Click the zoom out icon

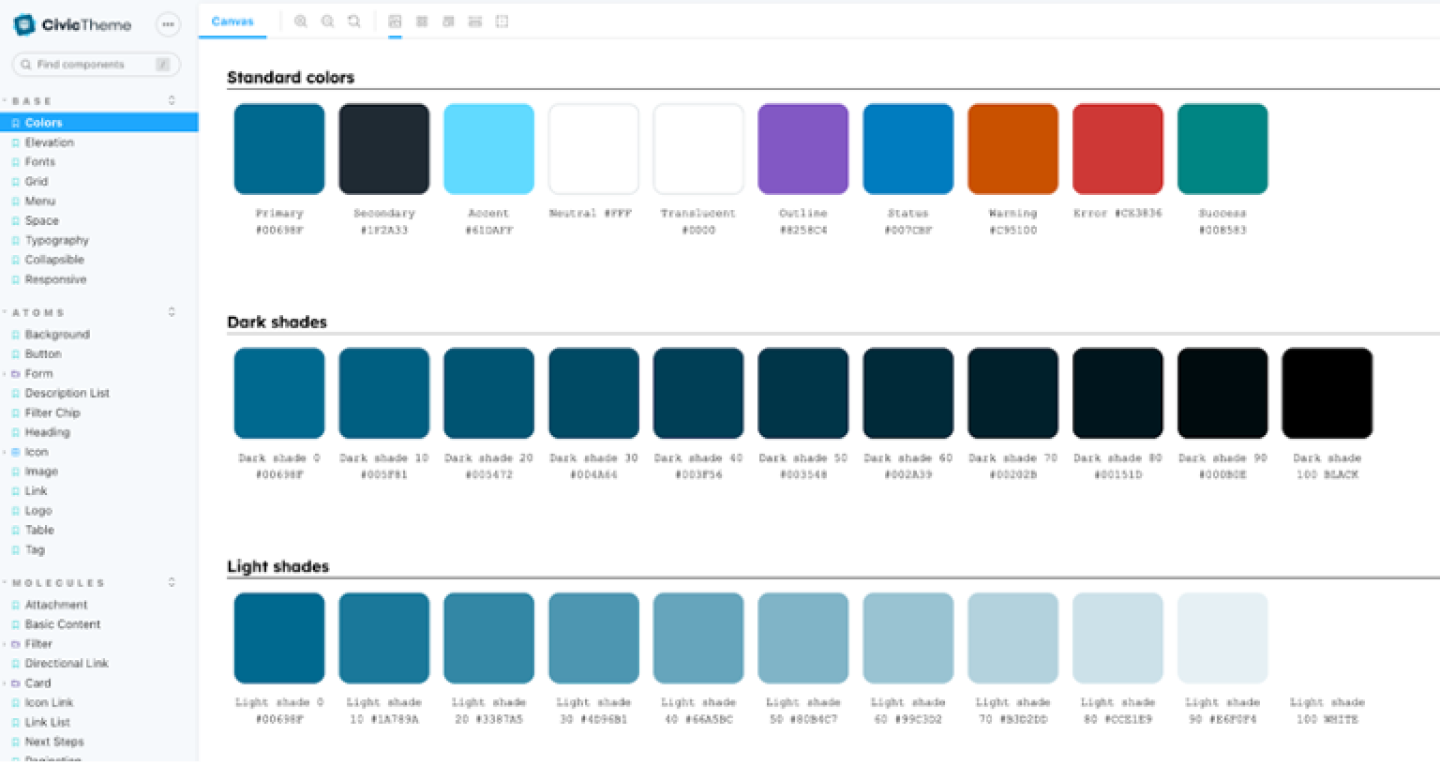[x=327, y=20]
